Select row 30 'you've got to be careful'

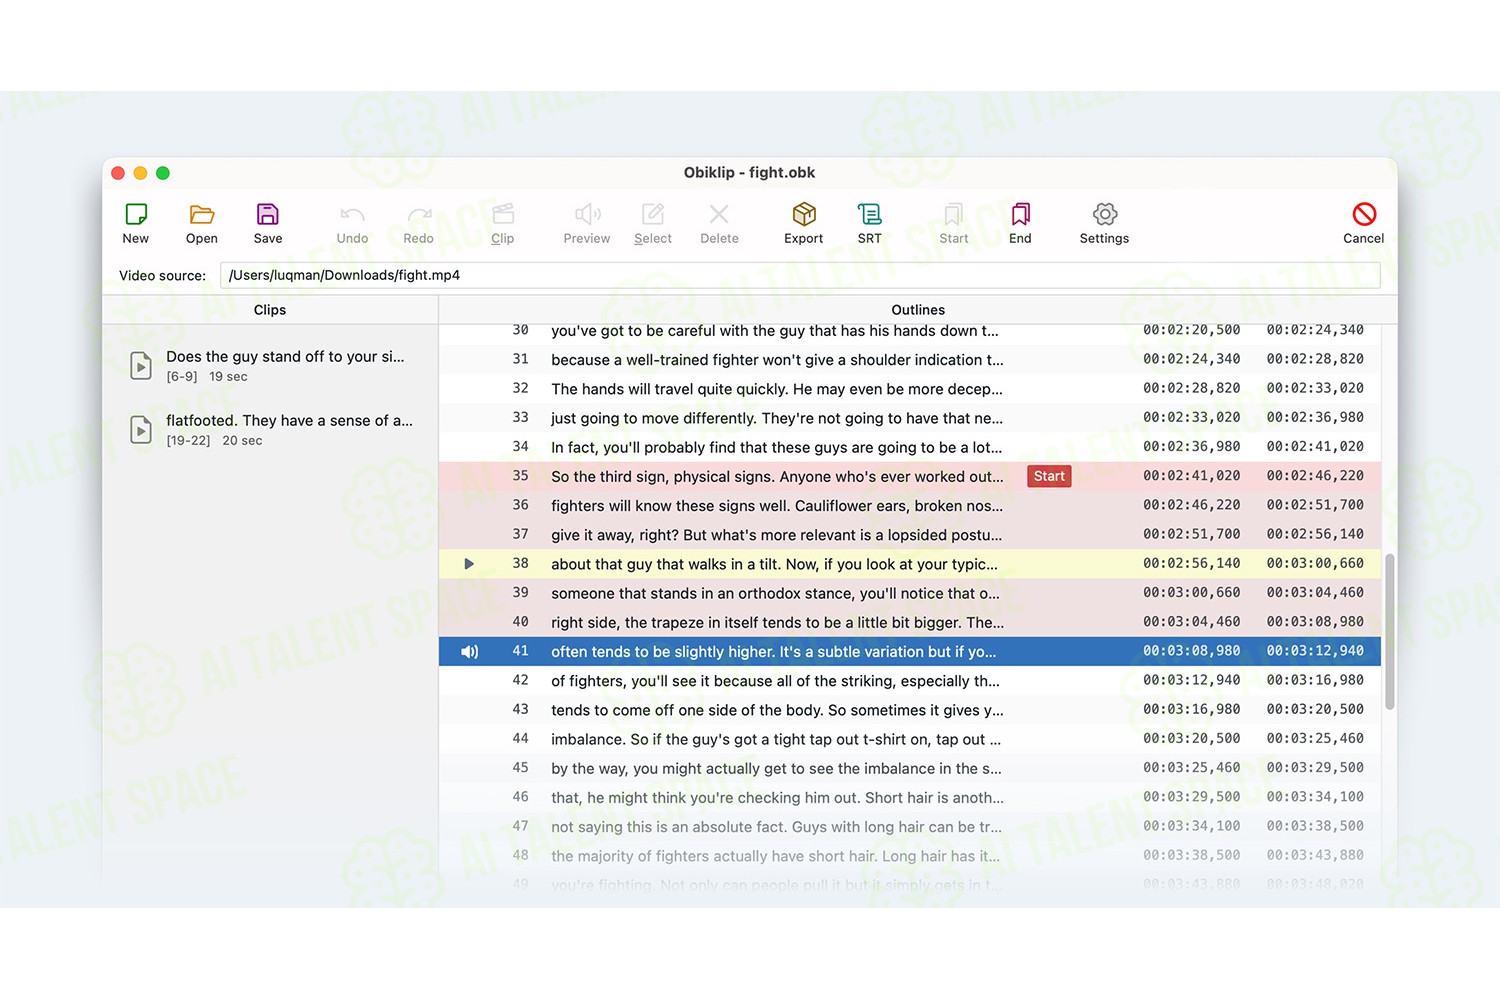pos(910,331)
